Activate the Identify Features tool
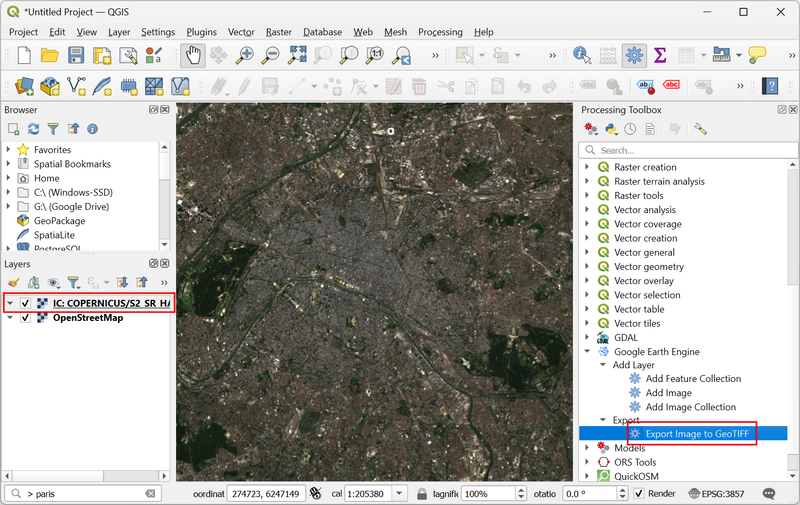The width and height of the screenshot is (800, 505). [x=581, y=56]
